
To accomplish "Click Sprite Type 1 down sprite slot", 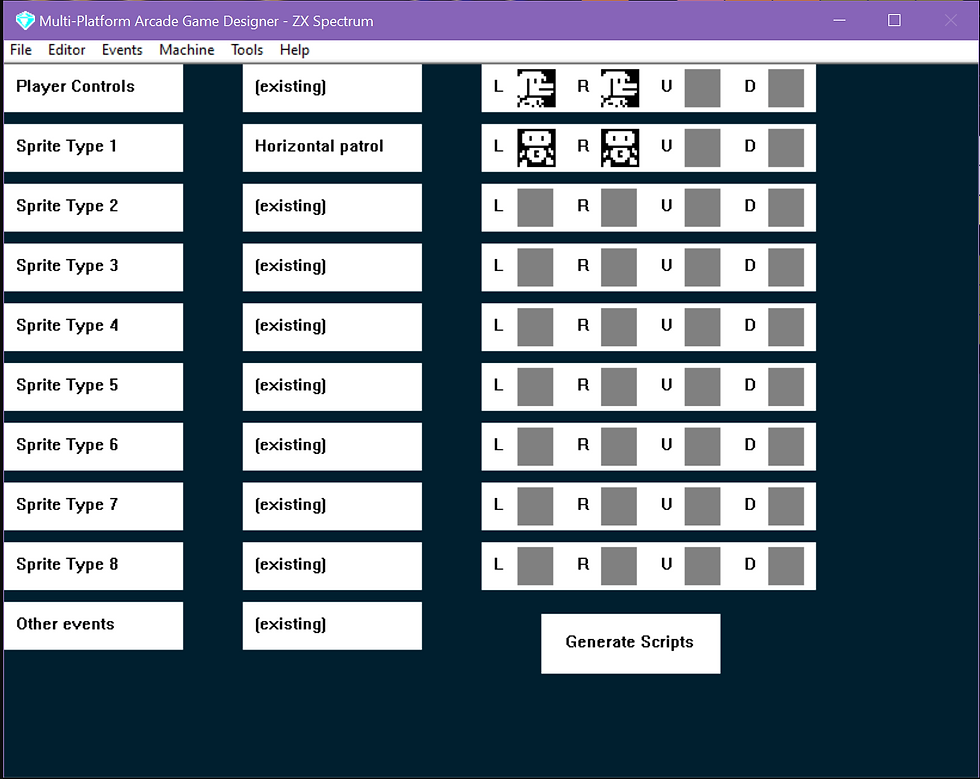I will [786, 148].
